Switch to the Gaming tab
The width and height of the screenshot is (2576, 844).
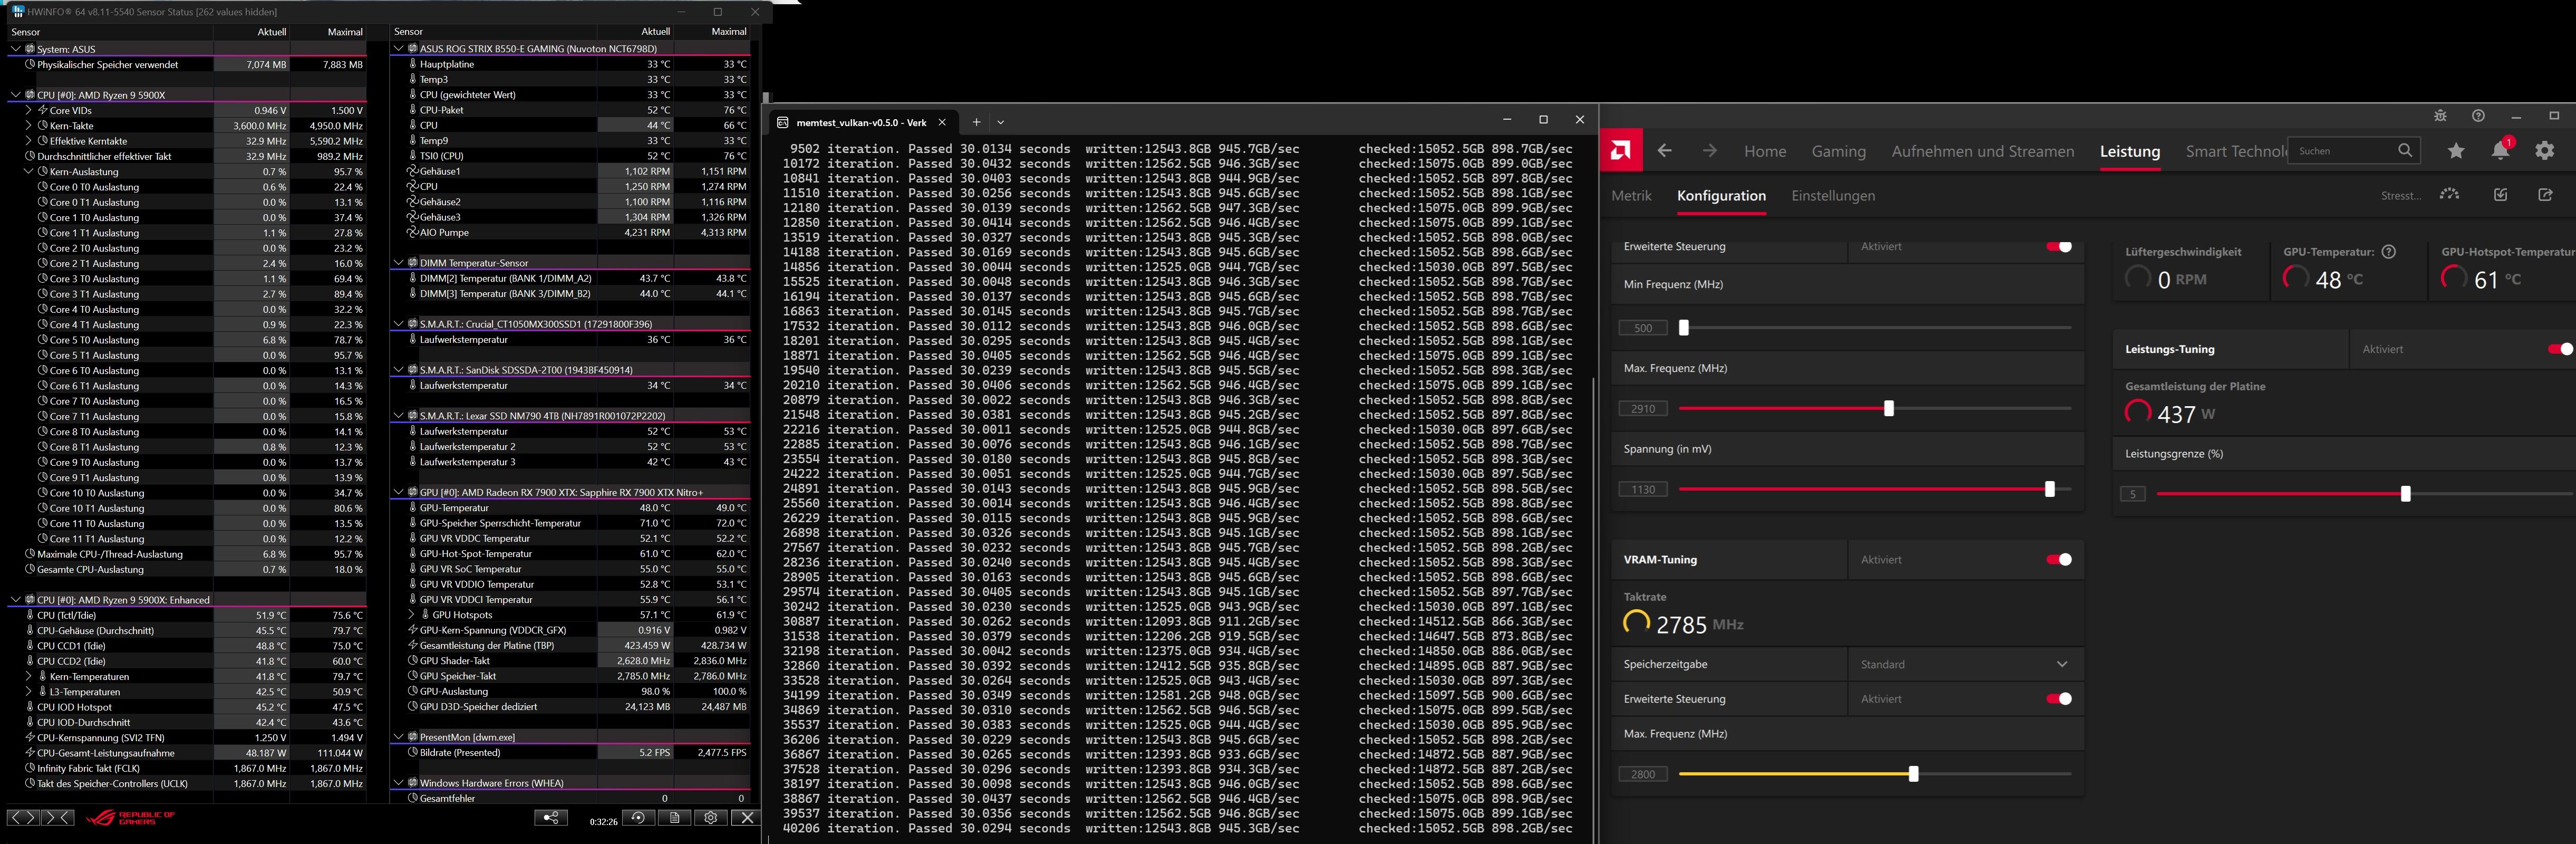point(1838,152)
